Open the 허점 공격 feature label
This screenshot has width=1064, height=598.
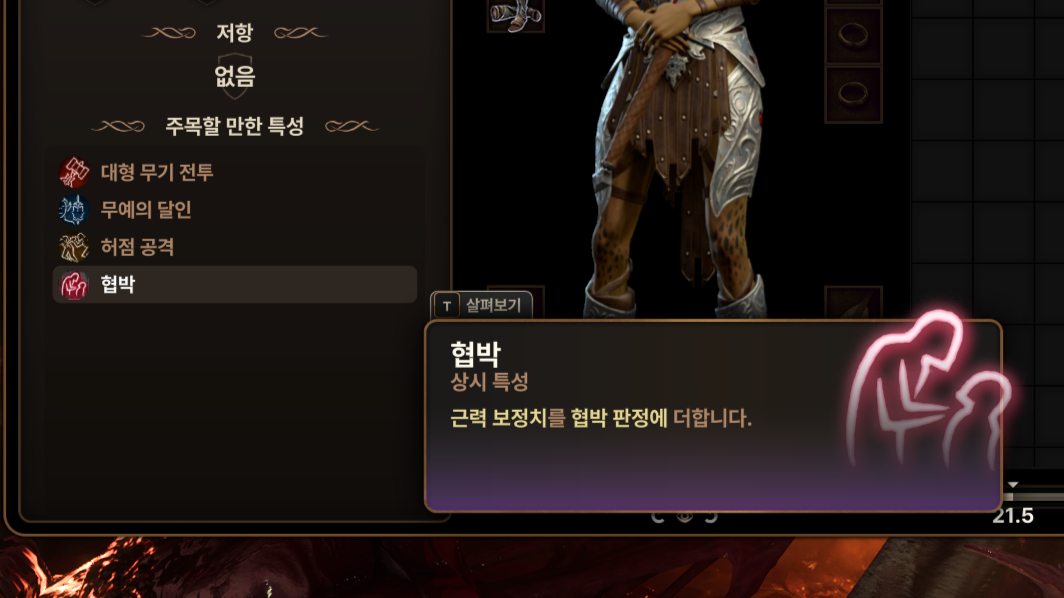137,247
